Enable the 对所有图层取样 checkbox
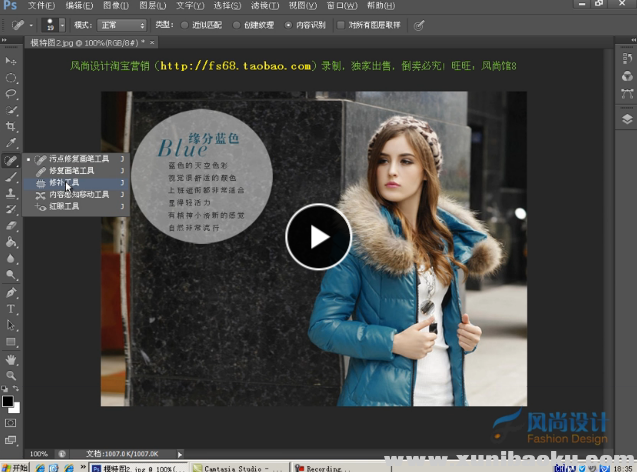Image resolution: width=637 pixels, height=472 pixels. [x=341, y=24]
